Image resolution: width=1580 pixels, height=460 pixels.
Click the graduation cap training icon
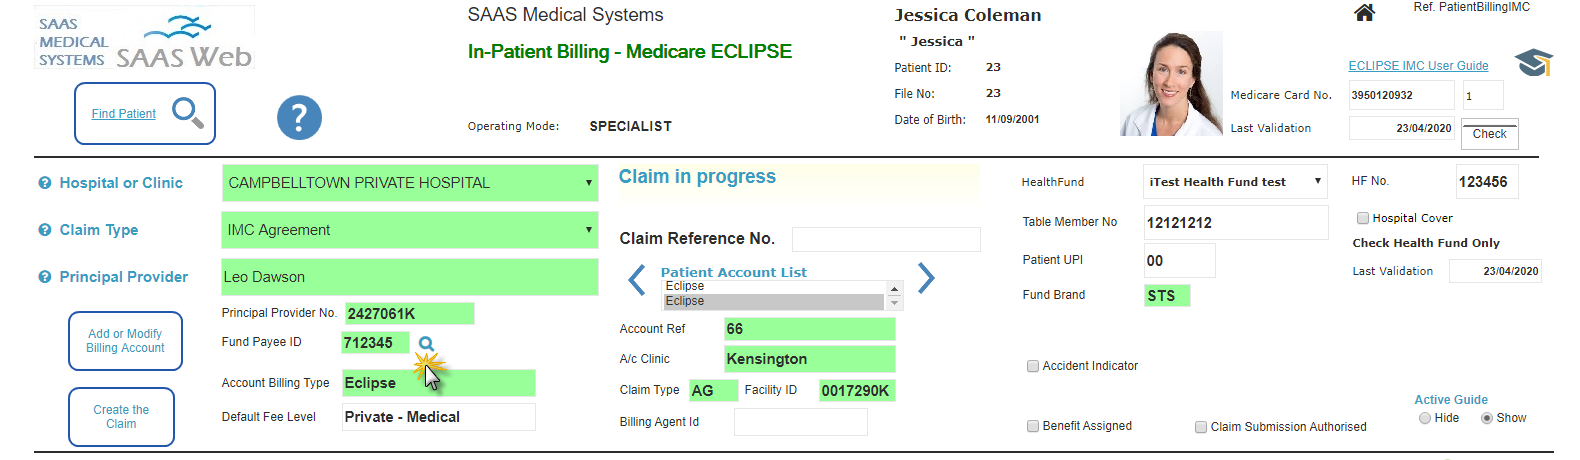pyautogui.click(x=1533, y=63)
